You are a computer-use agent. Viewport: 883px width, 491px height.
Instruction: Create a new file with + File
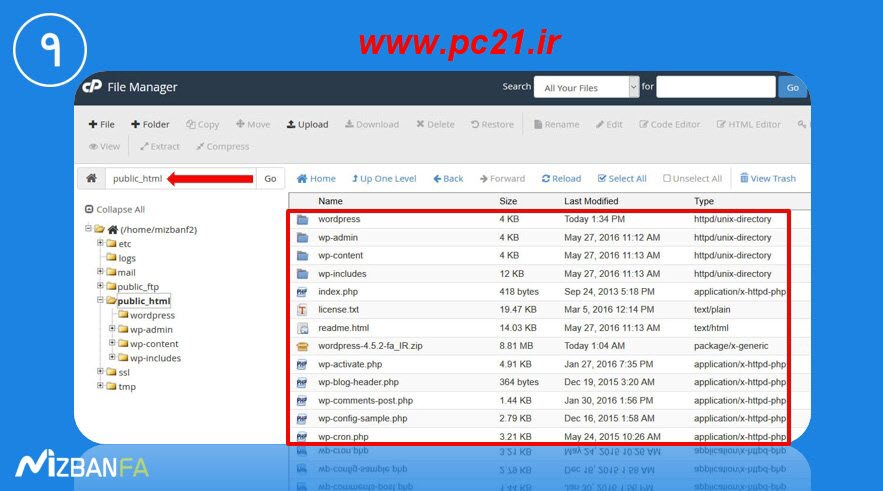pyautogui.click(x=101, y=124)
